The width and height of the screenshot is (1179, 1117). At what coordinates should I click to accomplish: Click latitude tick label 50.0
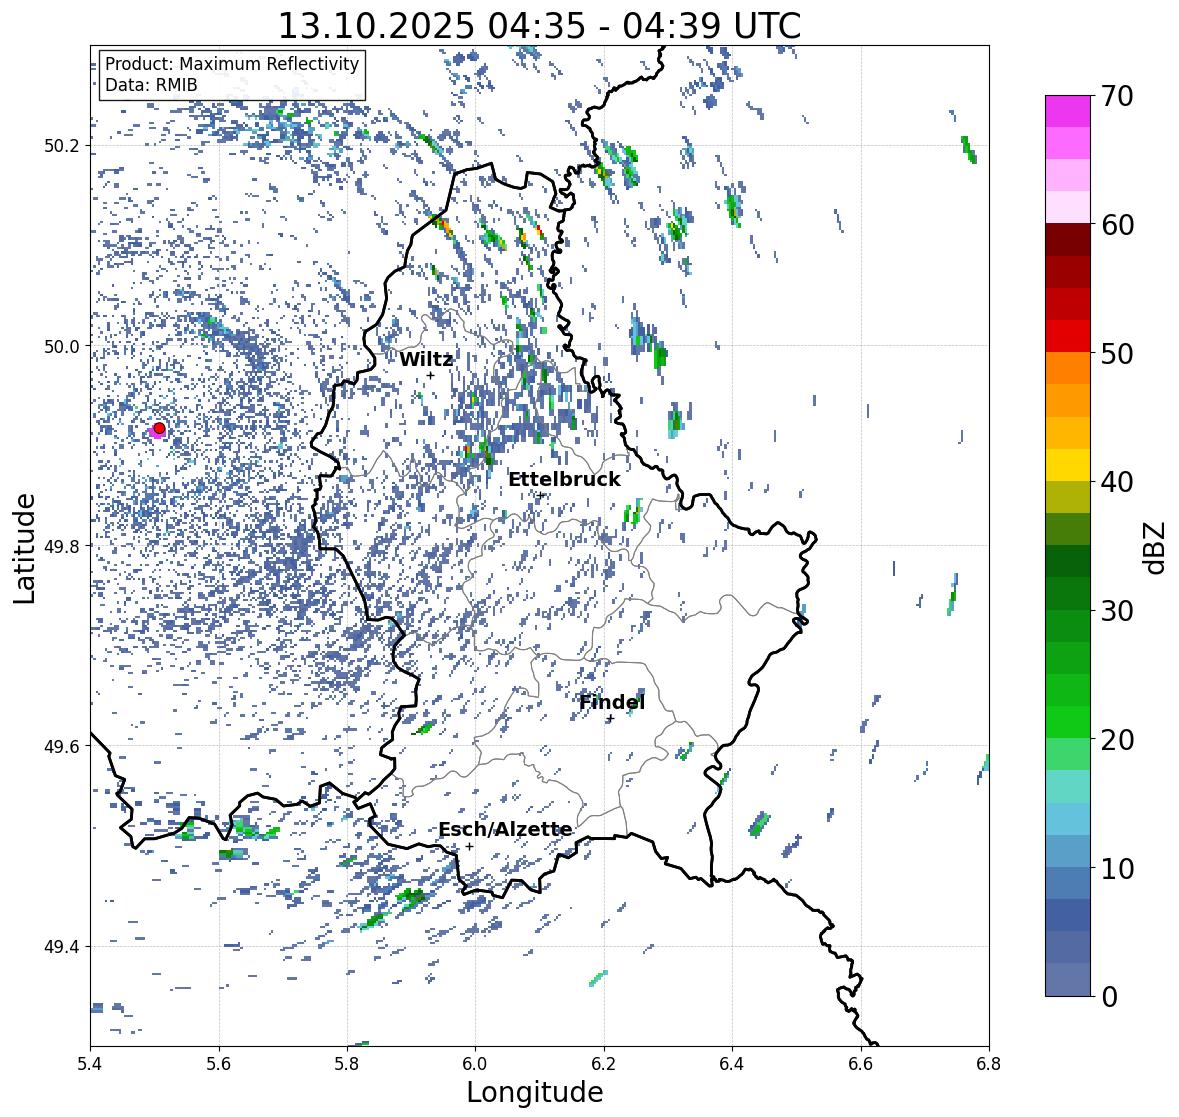(62, 347)
